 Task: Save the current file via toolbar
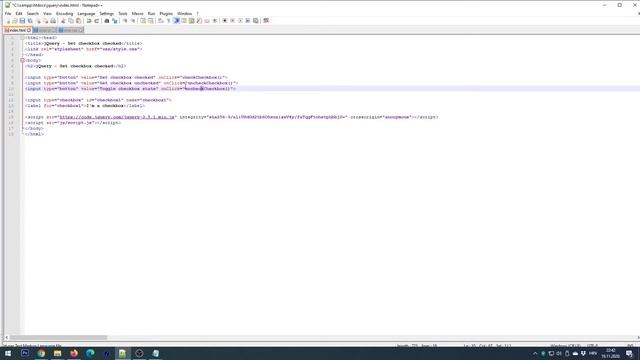tap(22, 21)
